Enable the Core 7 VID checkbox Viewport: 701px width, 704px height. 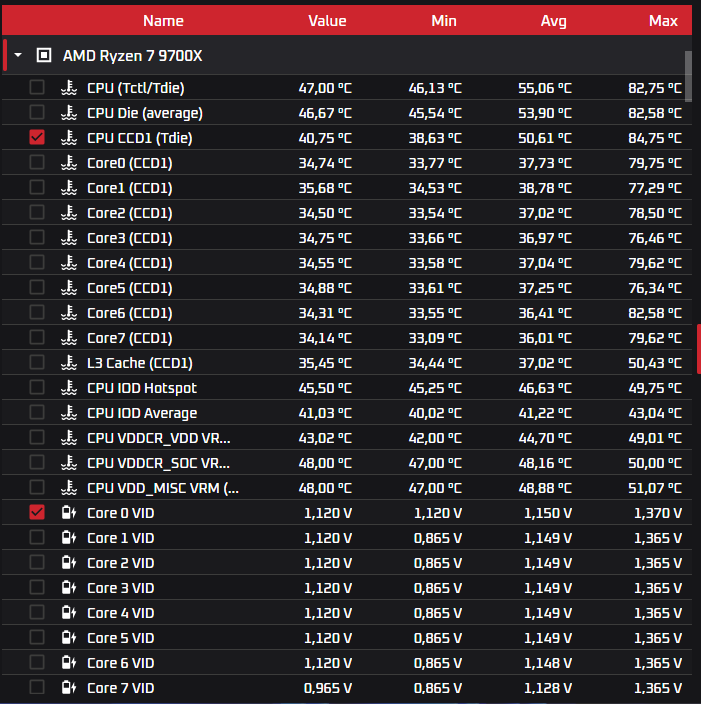[x=37, y=687]
